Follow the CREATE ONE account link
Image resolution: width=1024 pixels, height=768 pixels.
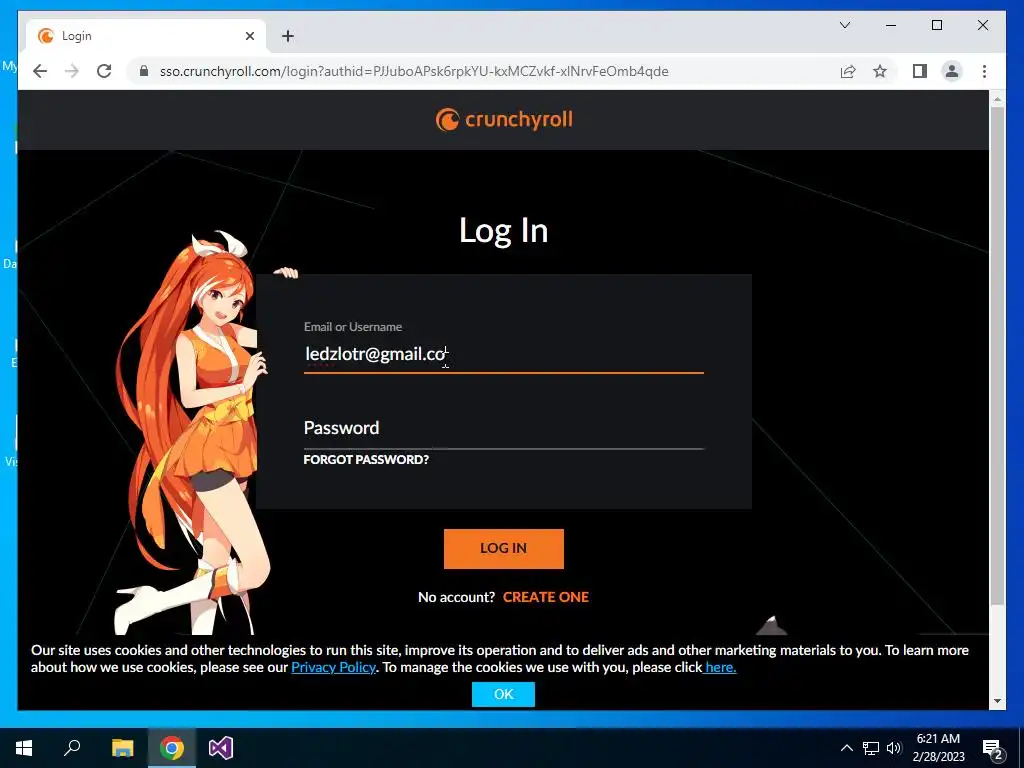coord(546,597)
